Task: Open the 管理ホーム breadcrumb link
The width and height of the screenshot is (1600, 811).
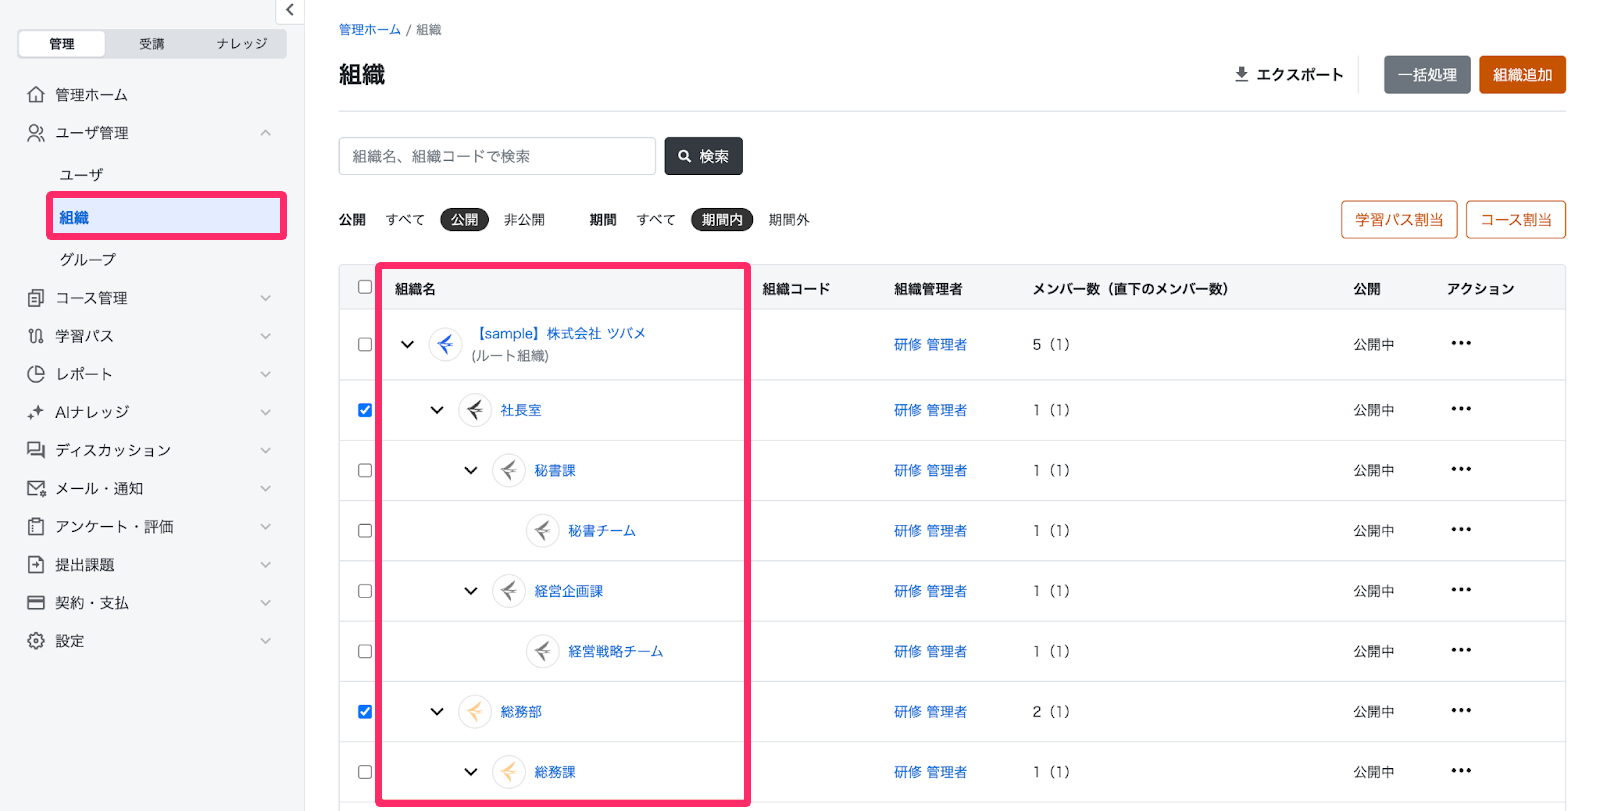Action: point(370,30)
